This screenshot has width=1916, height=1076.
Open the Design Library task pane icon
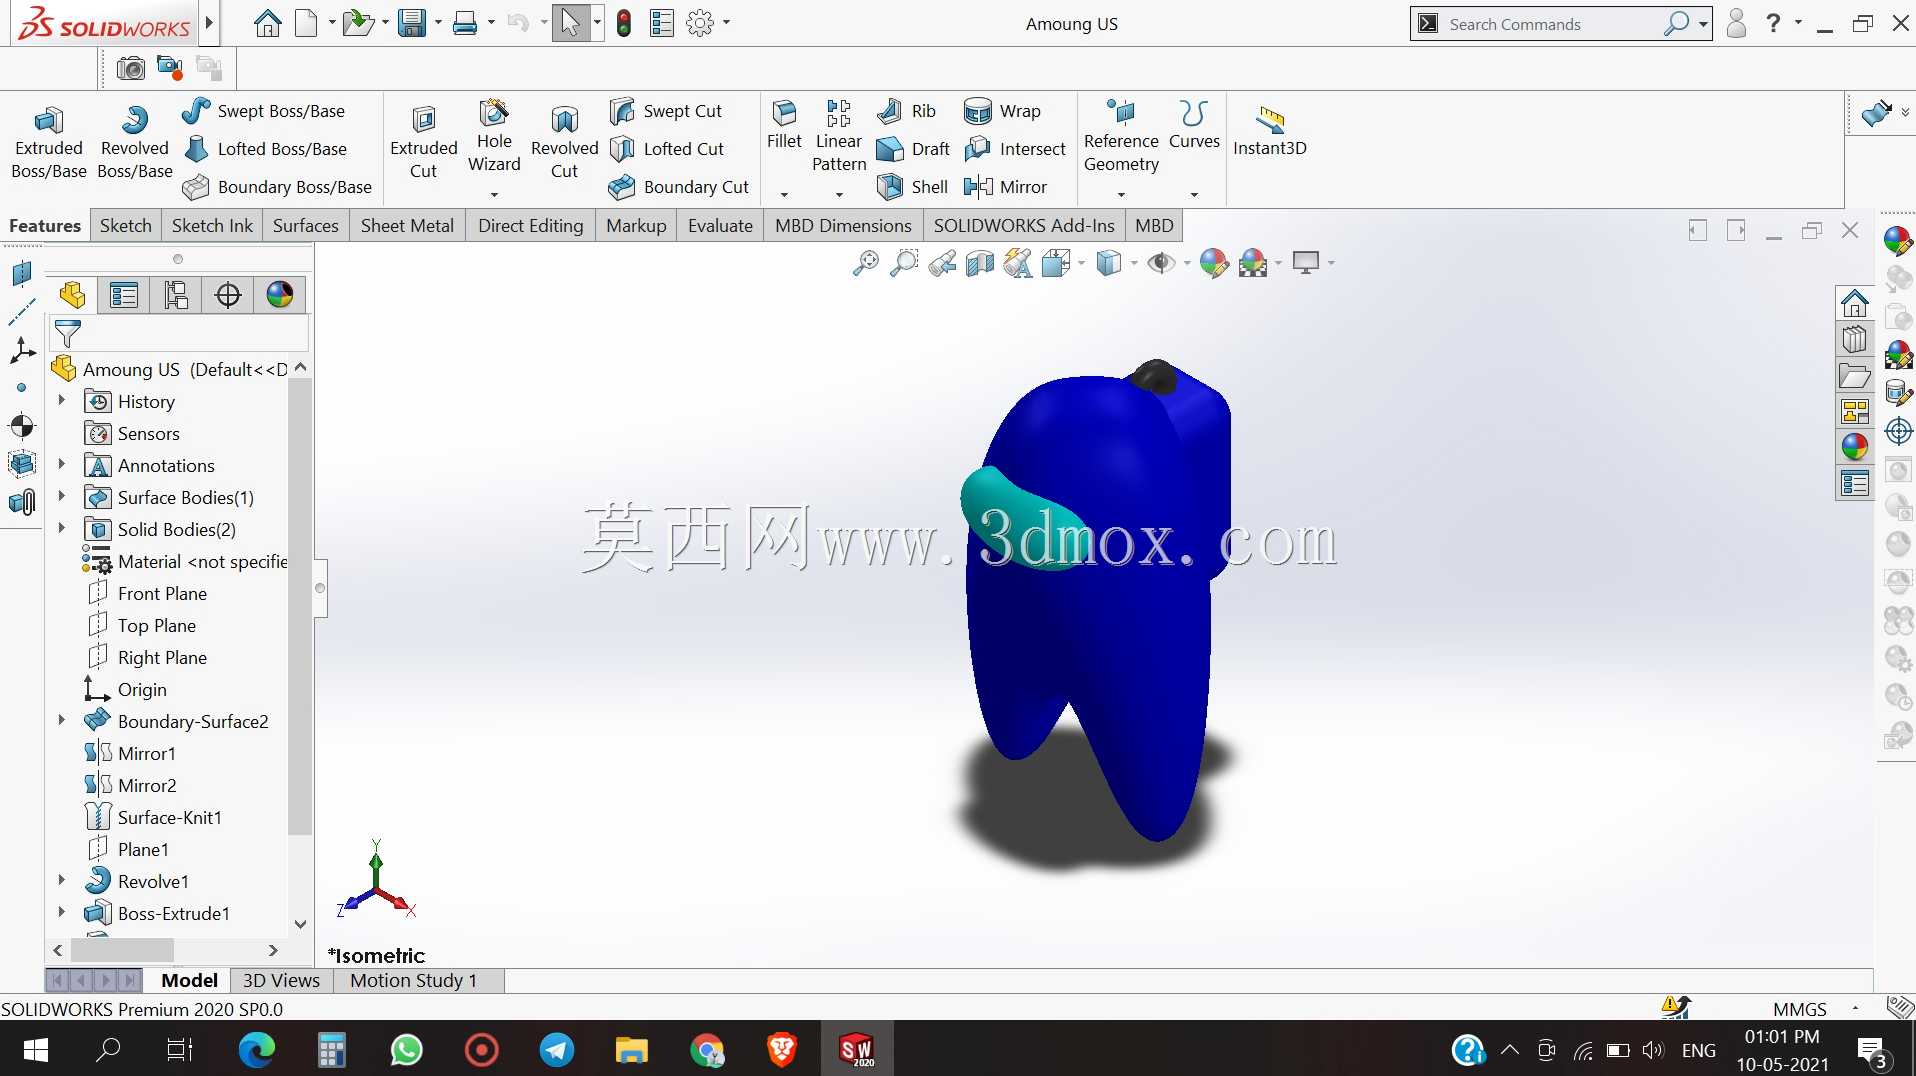1855,339
